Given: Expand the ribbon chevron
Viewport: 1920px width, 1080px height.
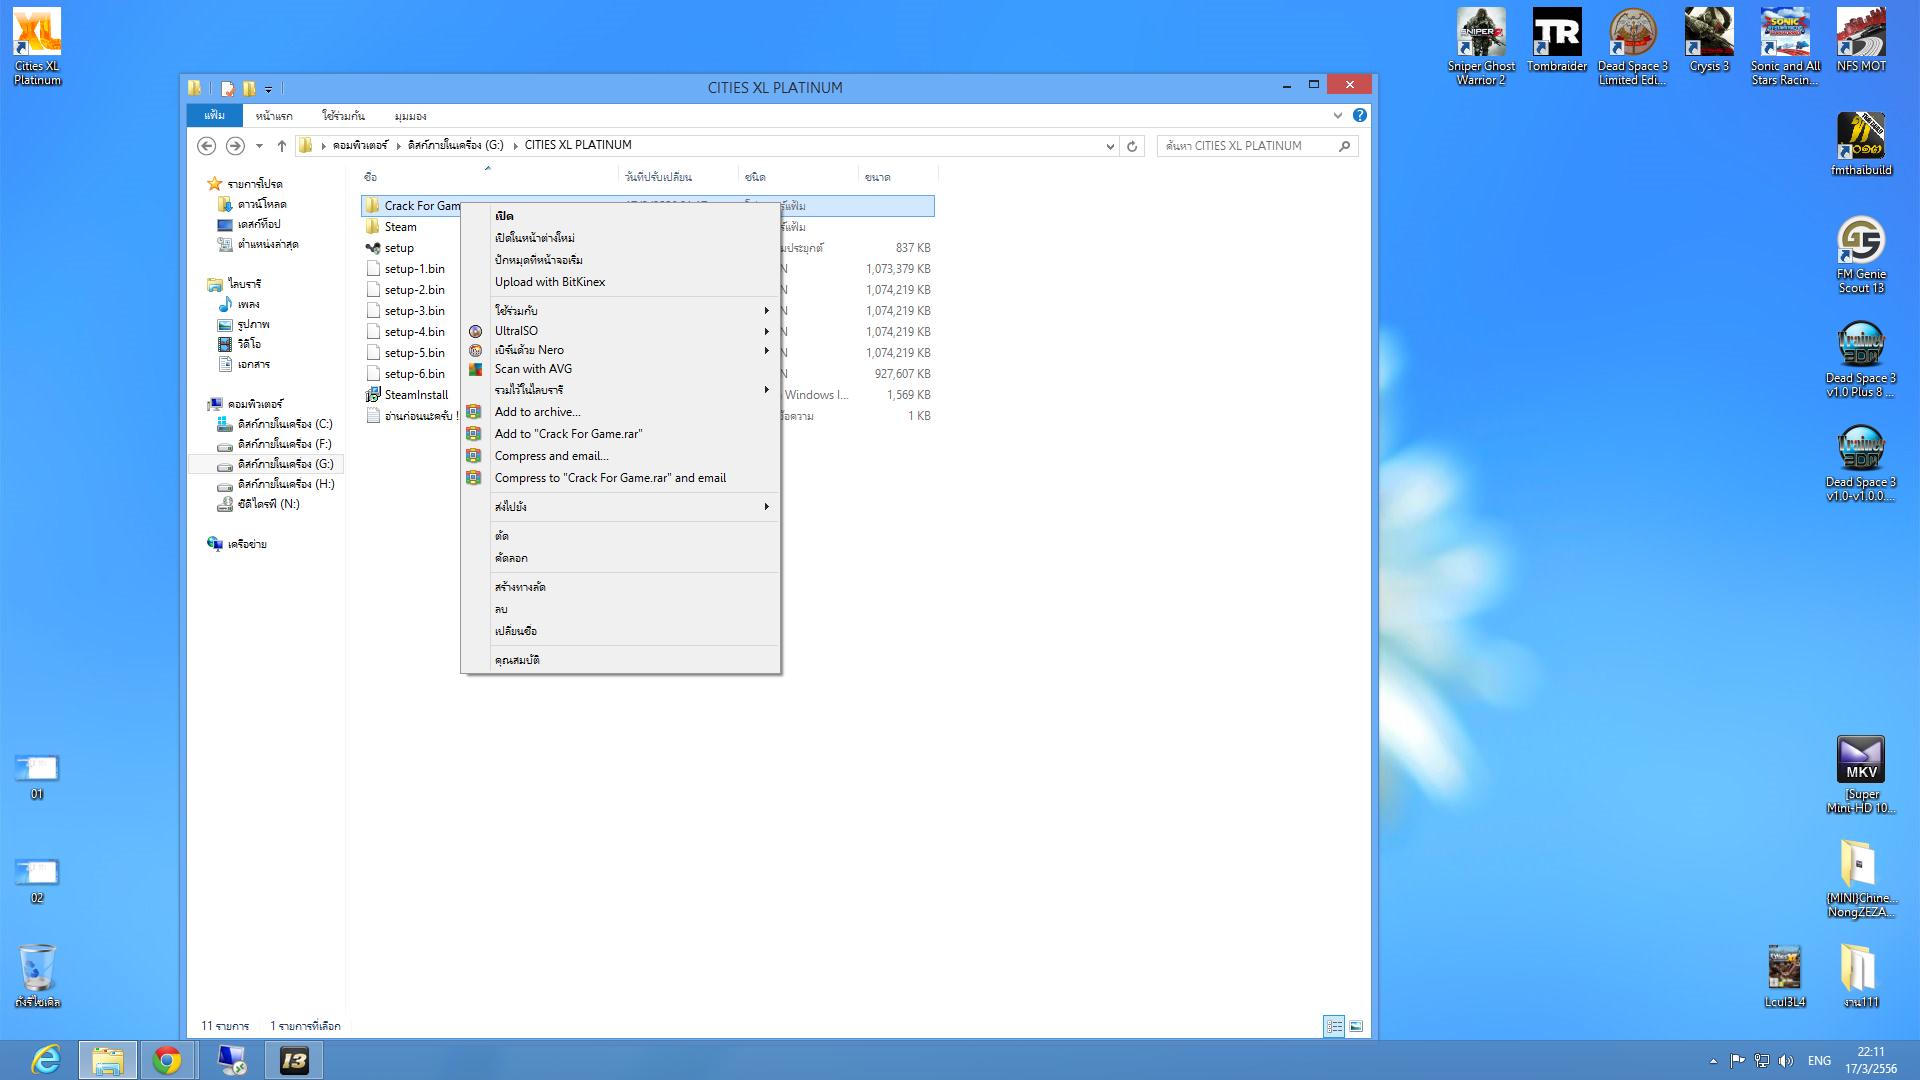Looking at the screenshot, I should point(1338,116).
